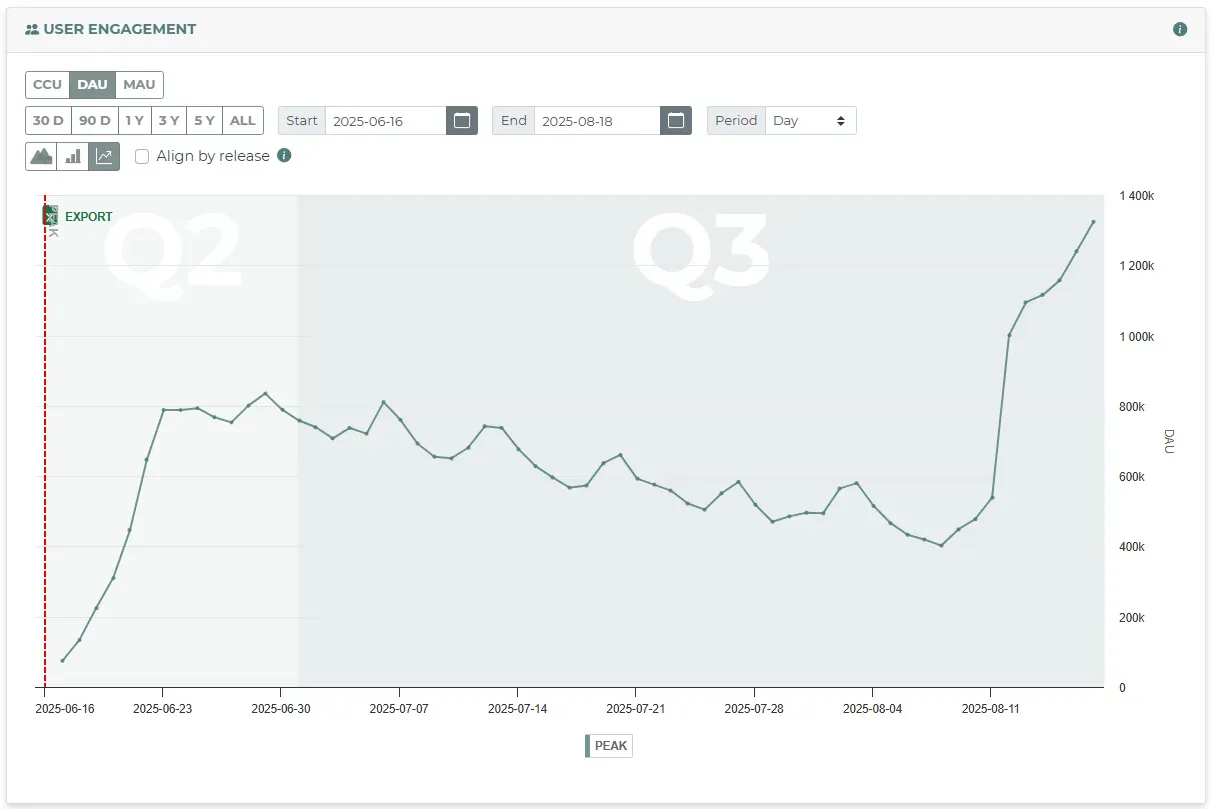Click y-axis label 1 400k

tap(1137, 196)
